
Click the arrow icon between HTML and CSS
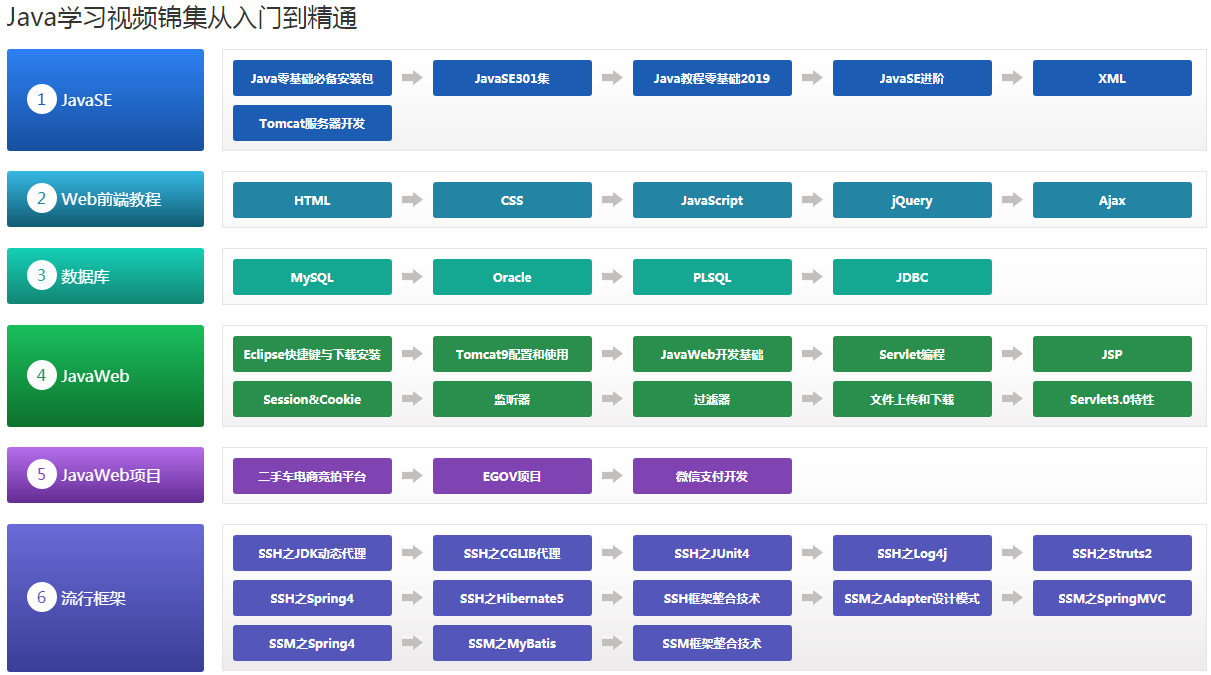point(412,200)
